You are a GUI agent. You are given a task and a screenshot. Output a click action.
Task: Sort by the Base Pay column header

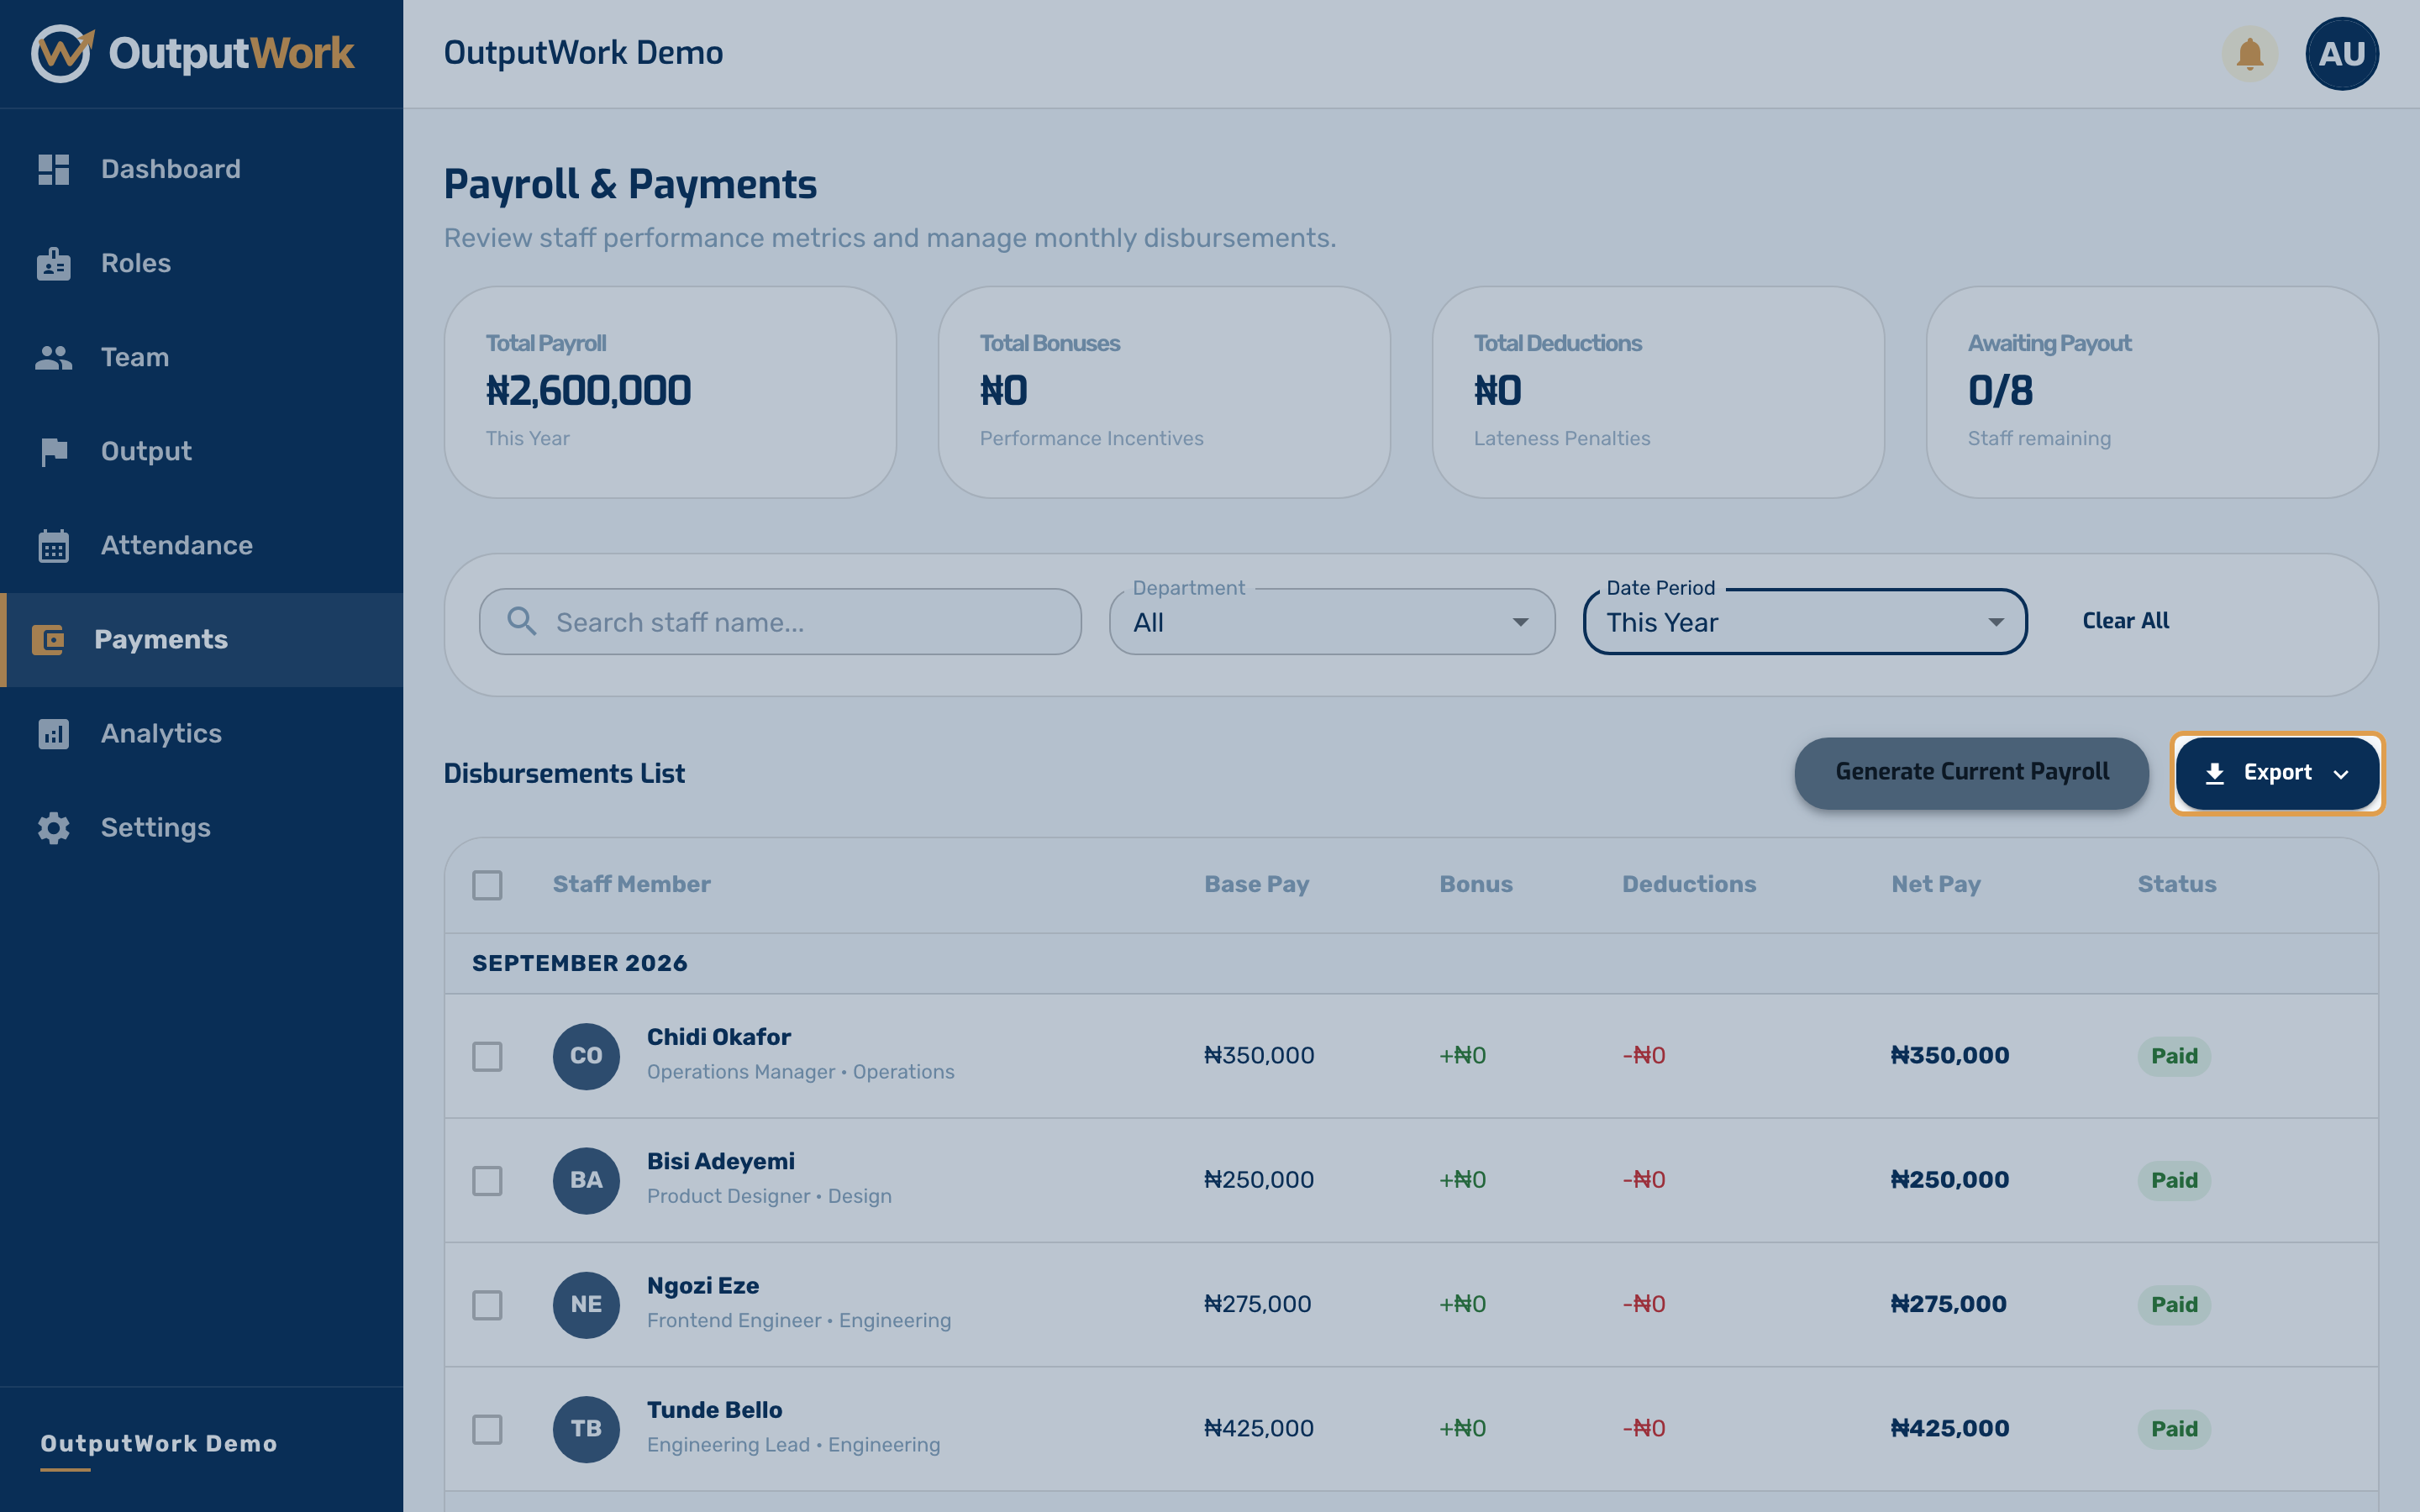click(x=1256, y=885)
